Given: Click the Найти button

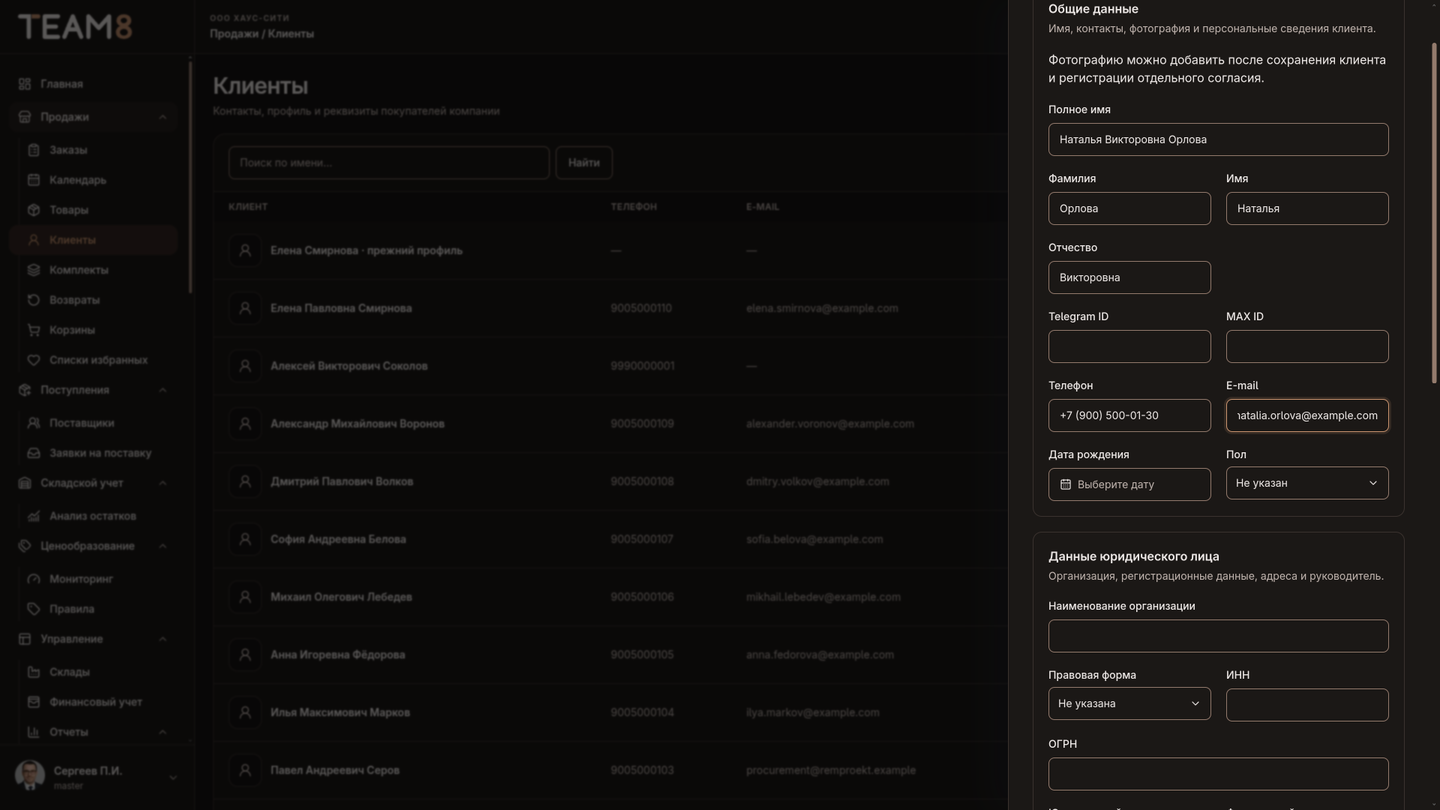Looking at the screenshot, I should click(x=584, y=163).
